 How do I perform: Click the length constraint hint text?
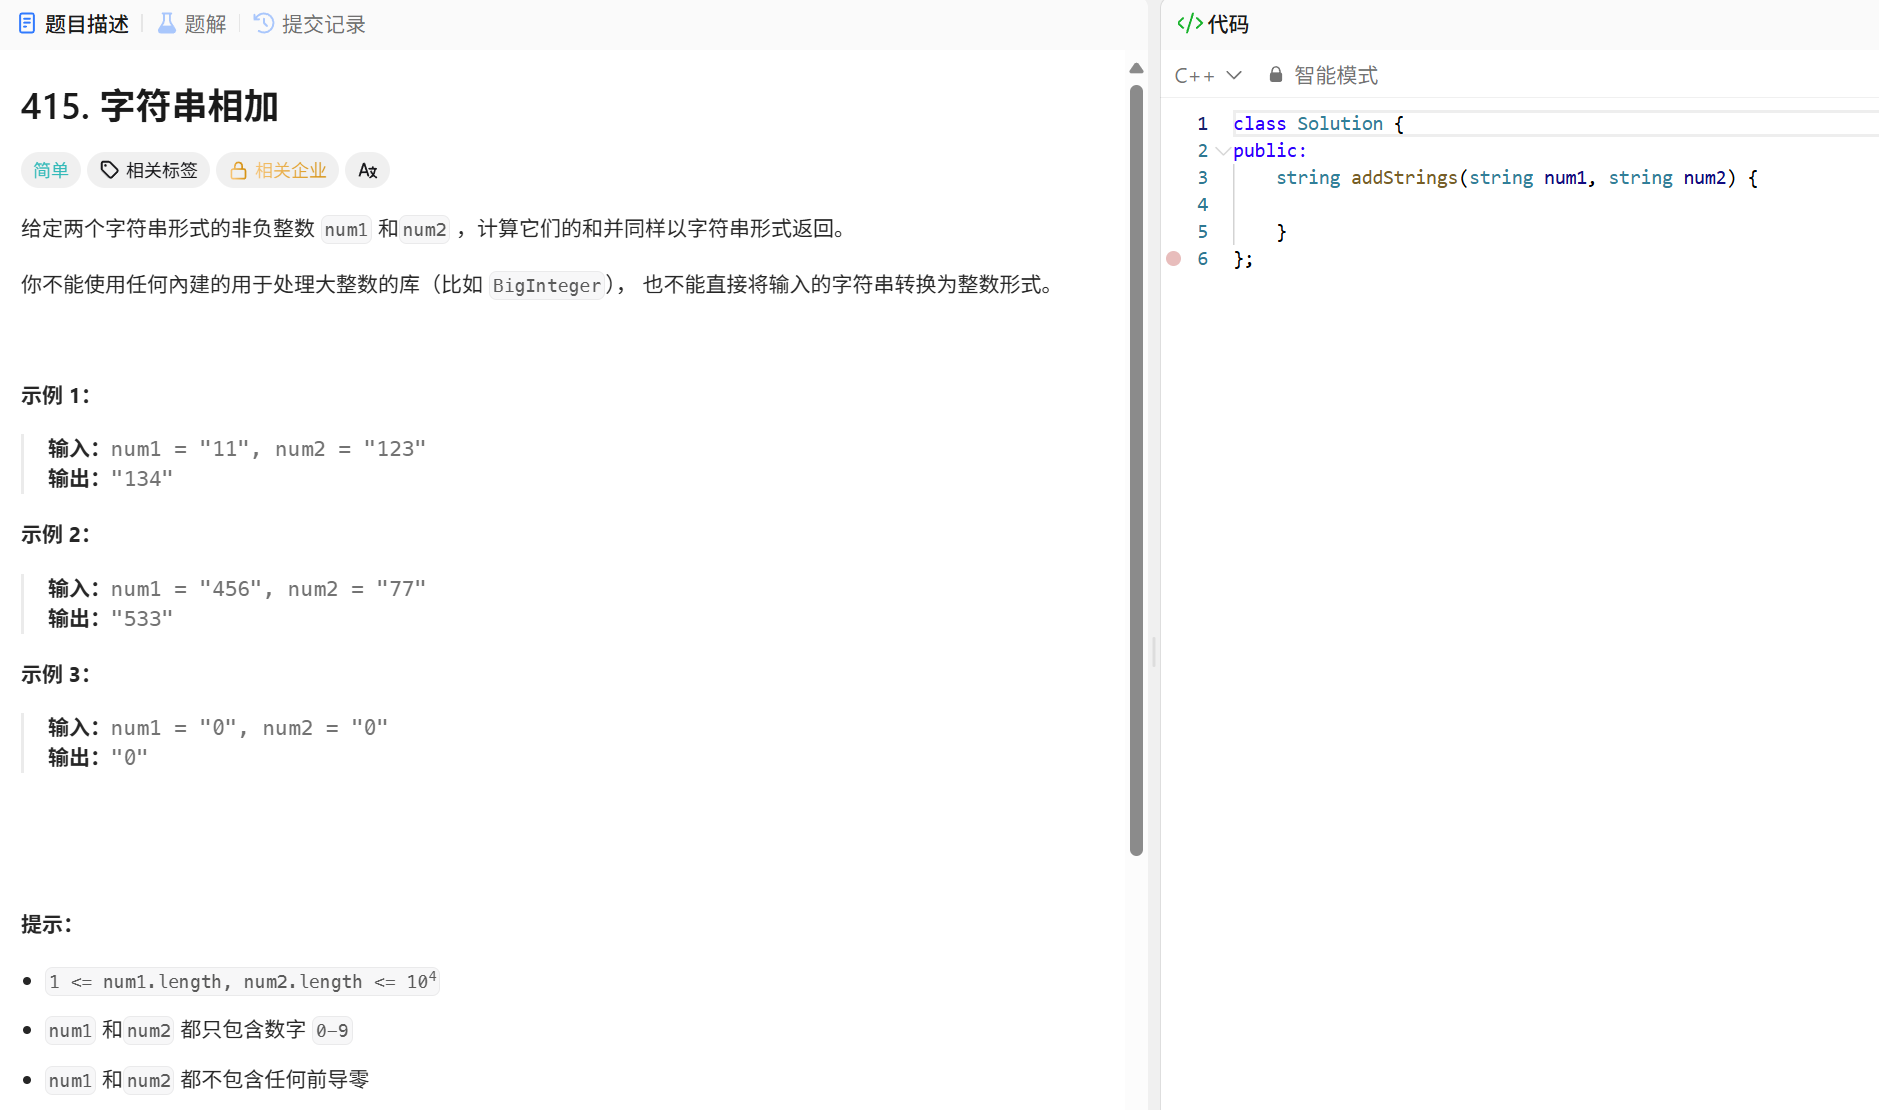point(242,981)
